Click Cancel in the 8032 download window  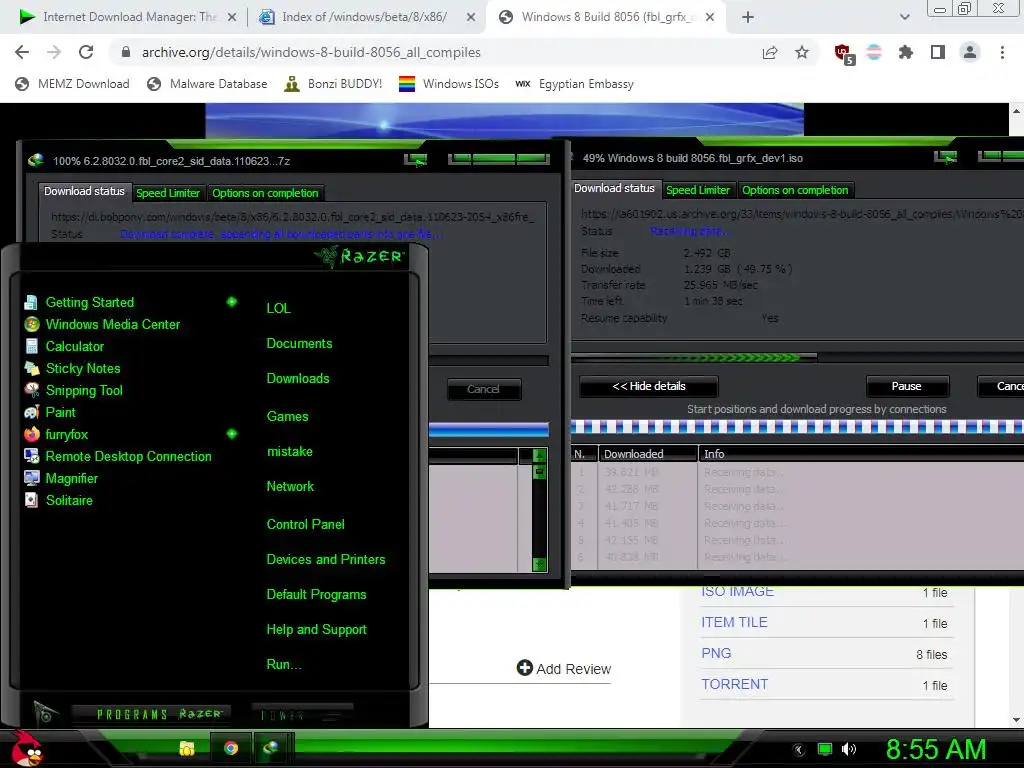point(483,389)
